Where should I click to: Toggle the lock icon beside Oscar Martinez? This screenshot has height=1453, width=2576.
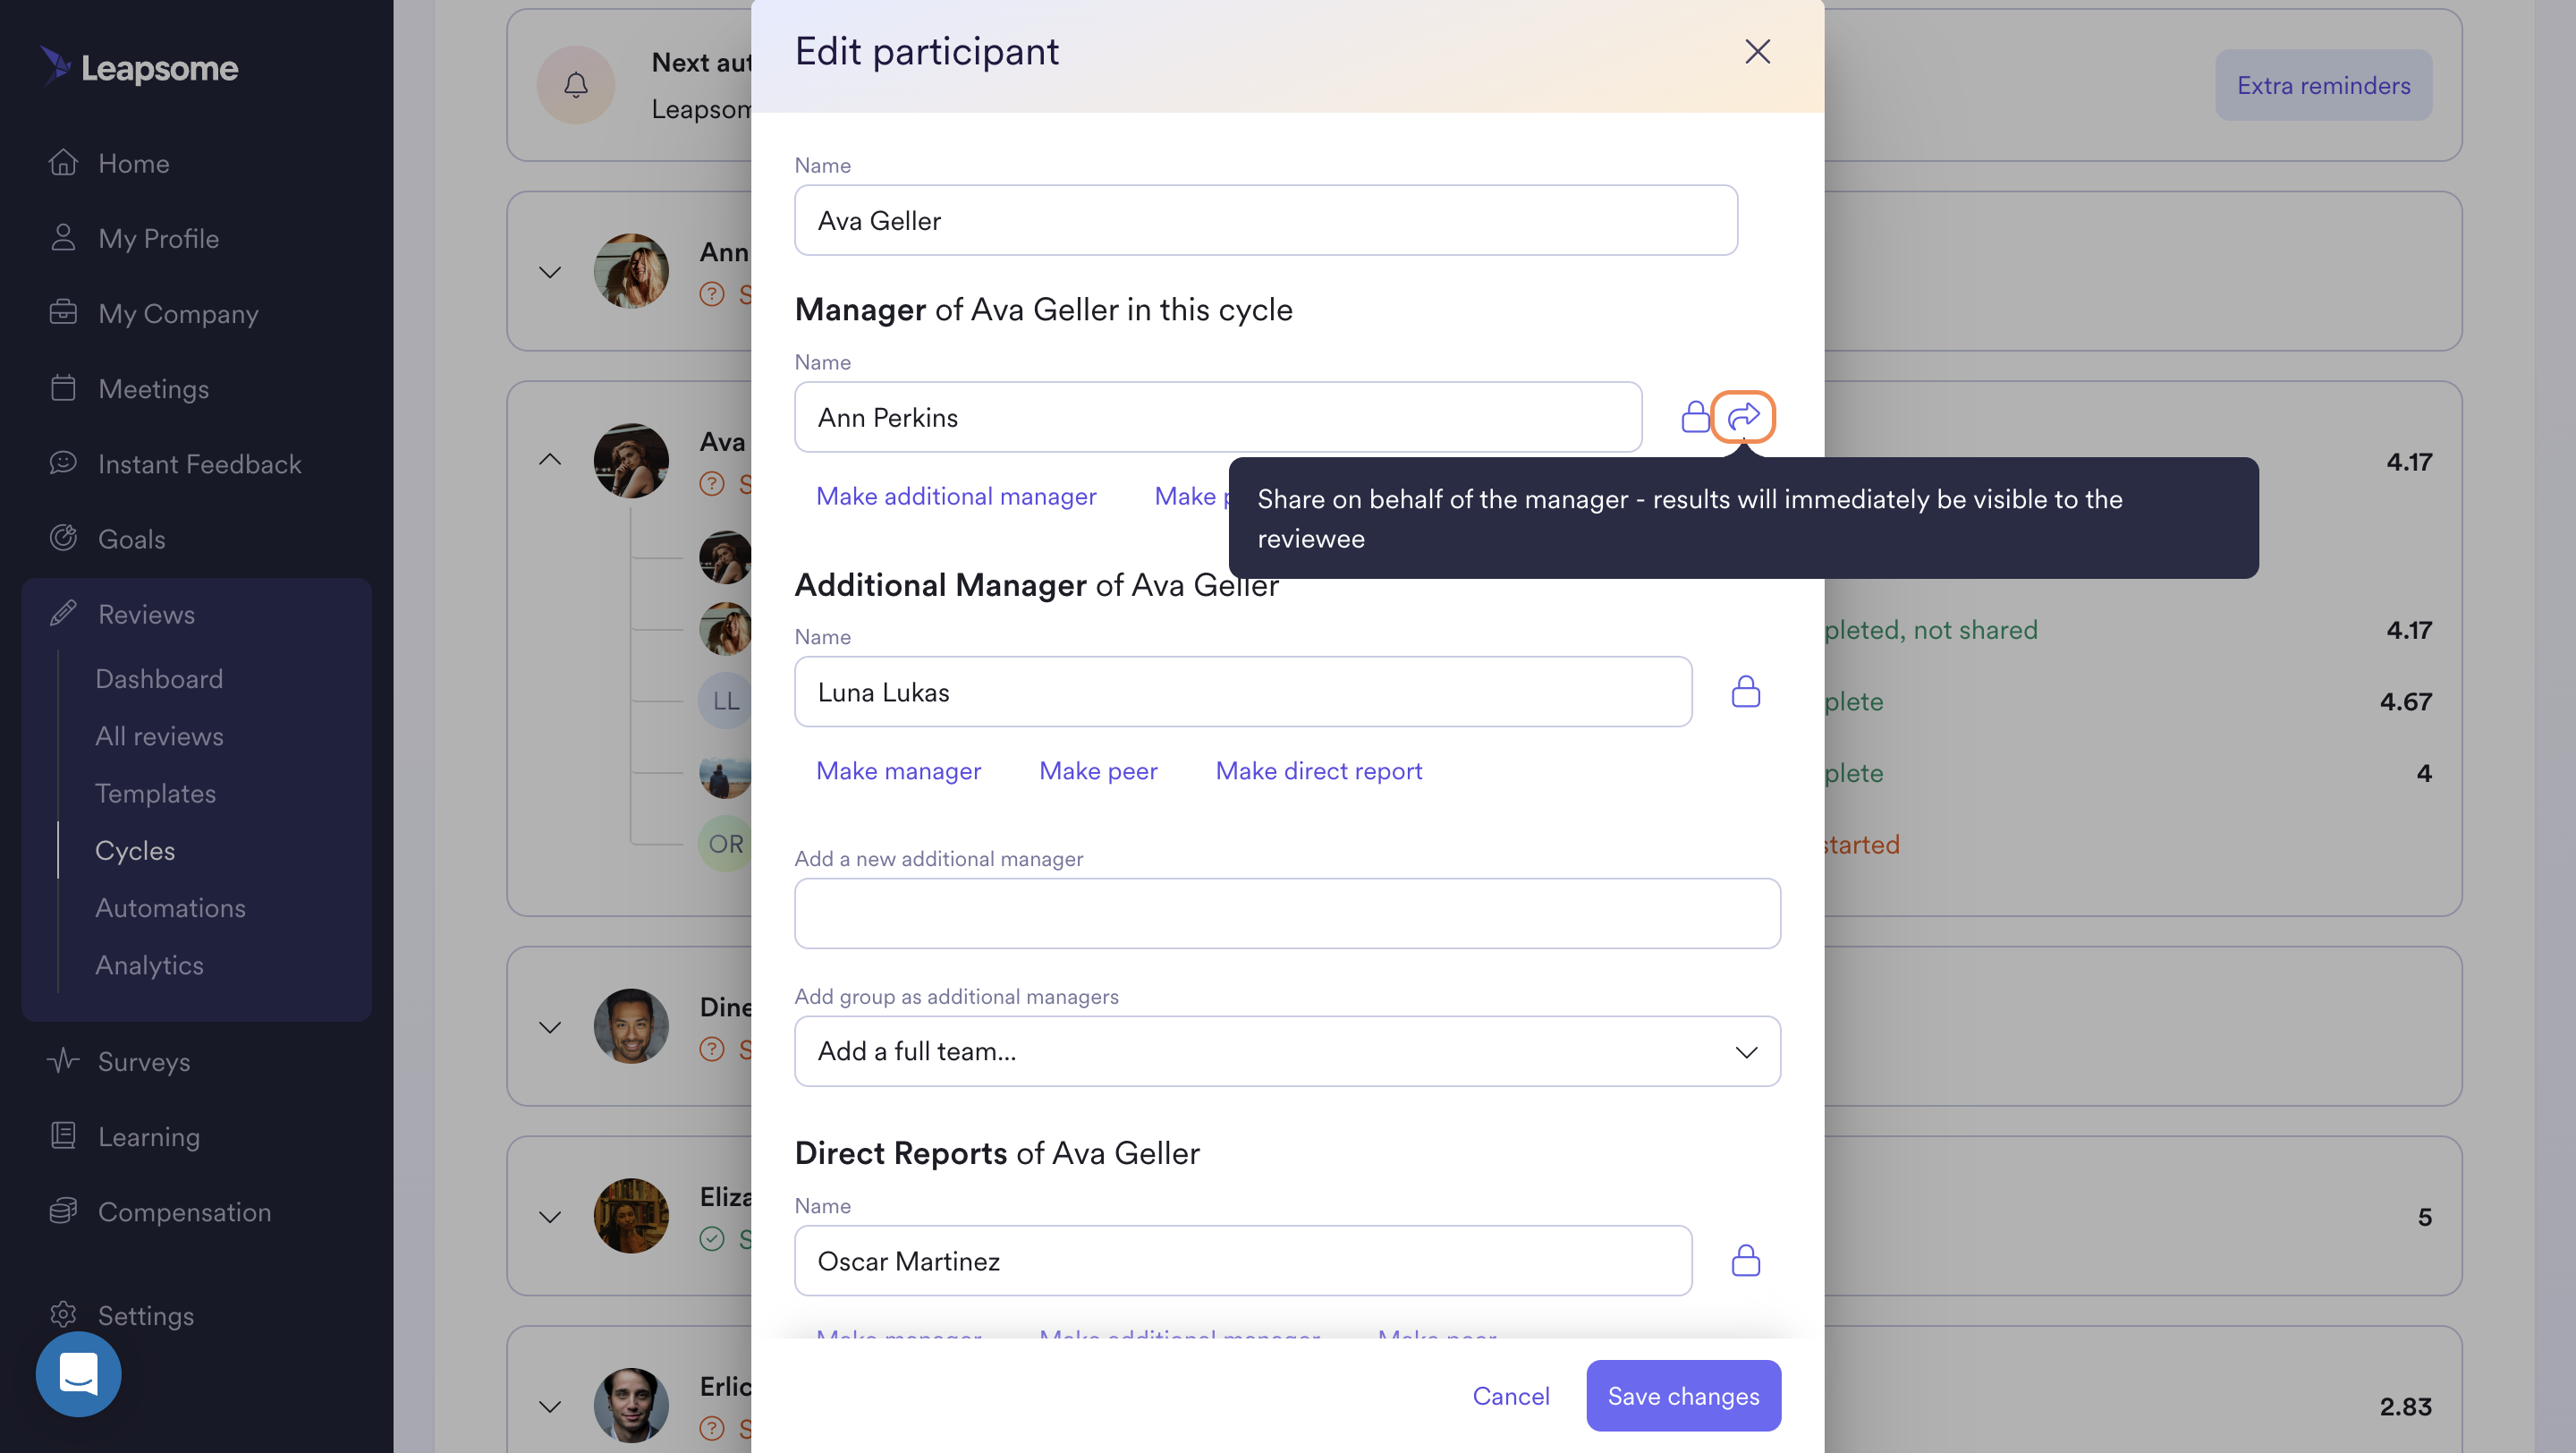coord(1745,1260)
